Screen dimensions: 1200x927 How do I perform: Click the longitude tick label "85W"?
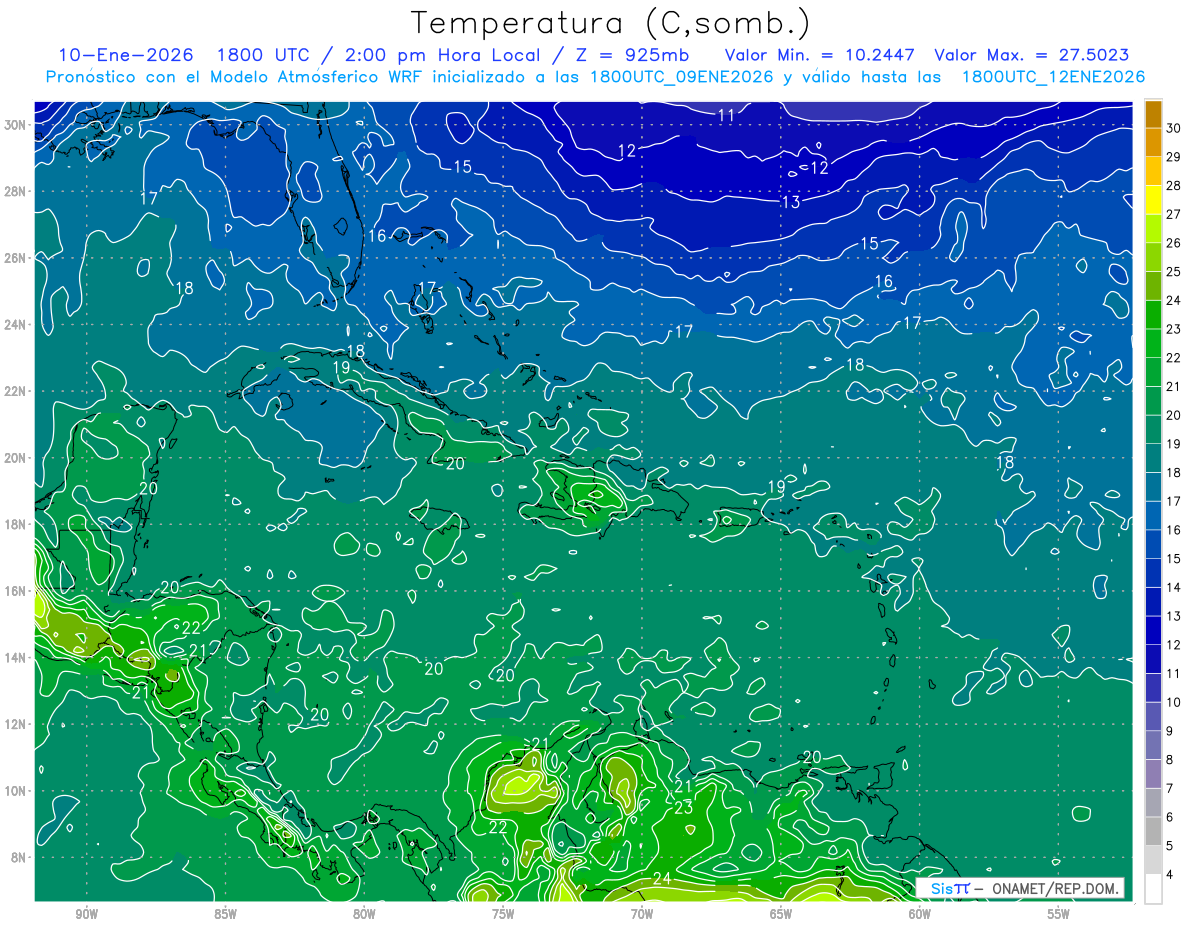point(225,914)
